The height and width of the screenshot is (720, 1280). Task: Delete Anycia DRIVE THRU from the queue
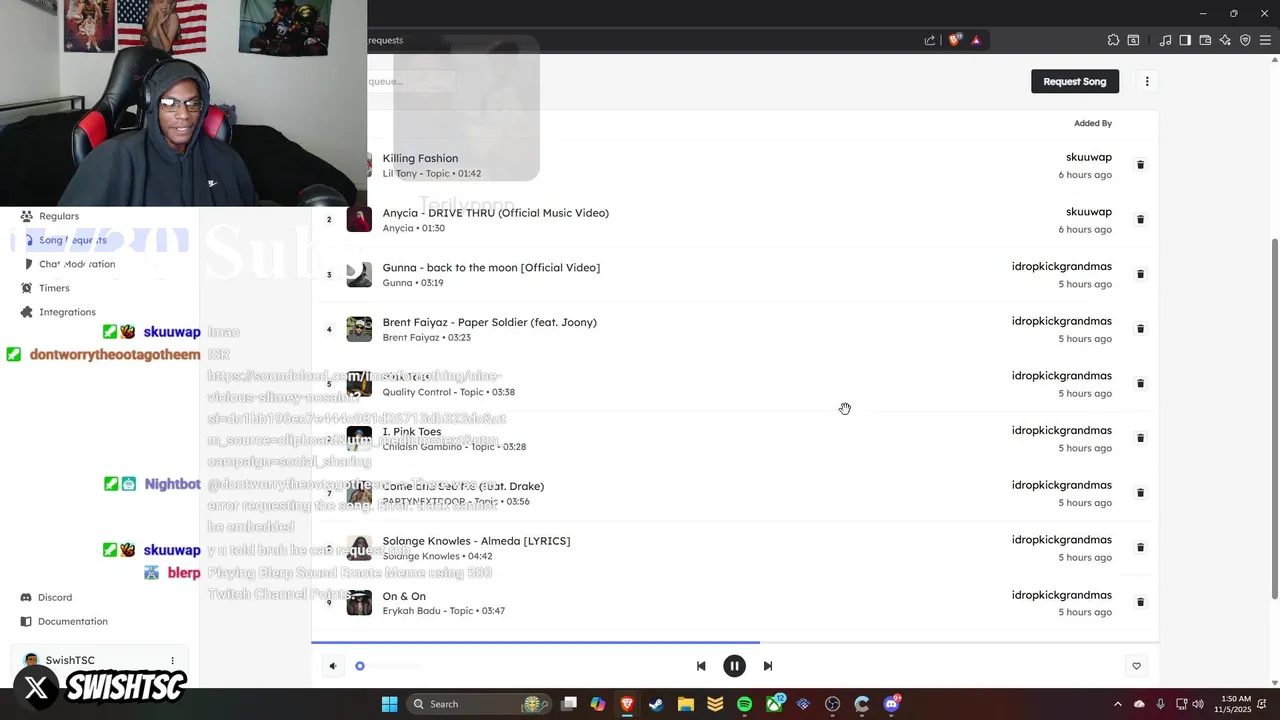point(1140,219)
